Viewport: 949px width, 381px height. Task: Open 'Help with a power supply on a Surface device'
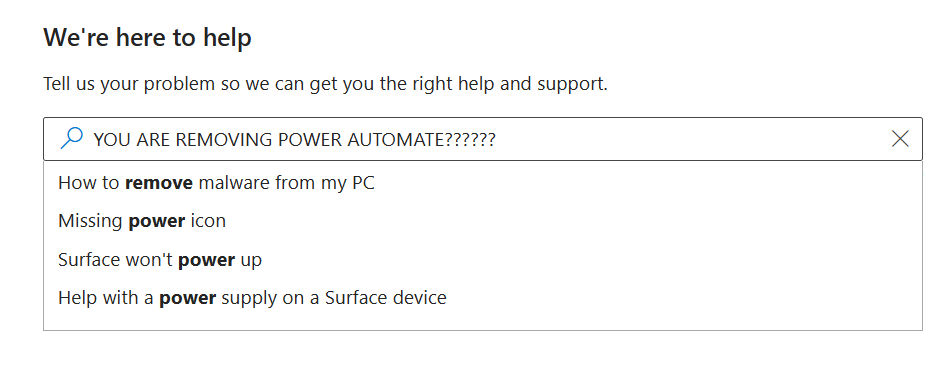point(482,298)
